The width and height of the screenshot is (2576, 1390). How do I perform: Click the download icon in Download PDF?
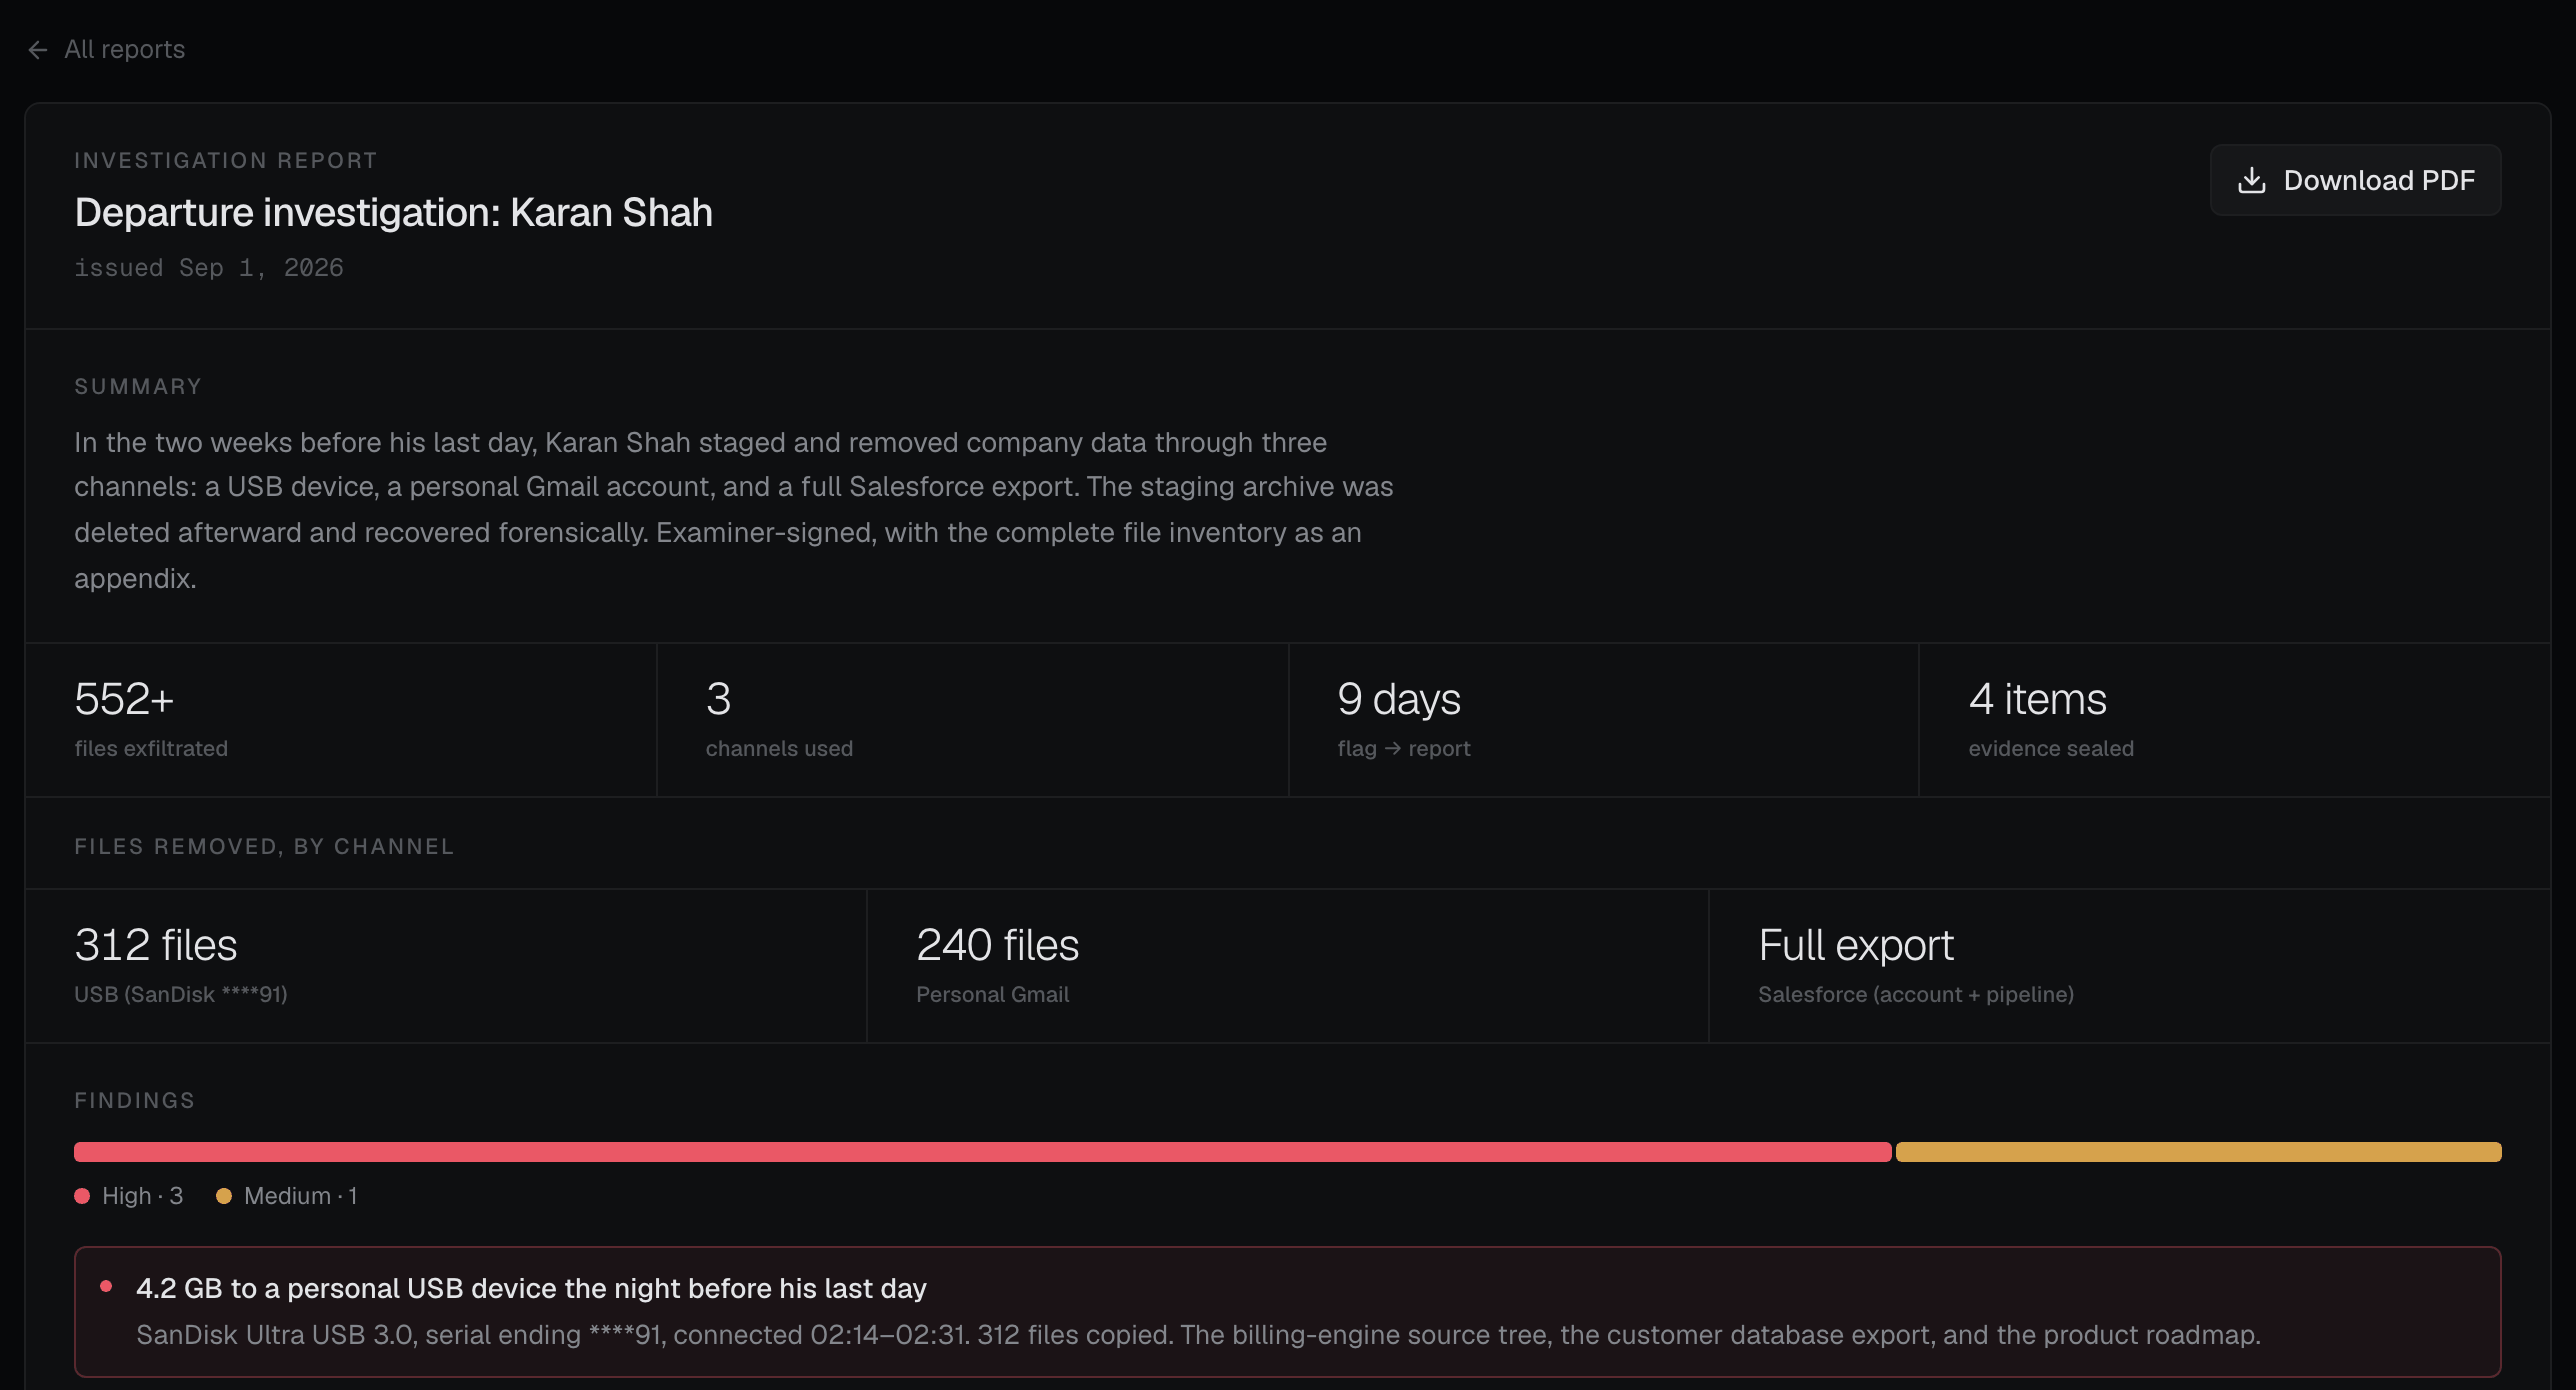coord(2251,180)
